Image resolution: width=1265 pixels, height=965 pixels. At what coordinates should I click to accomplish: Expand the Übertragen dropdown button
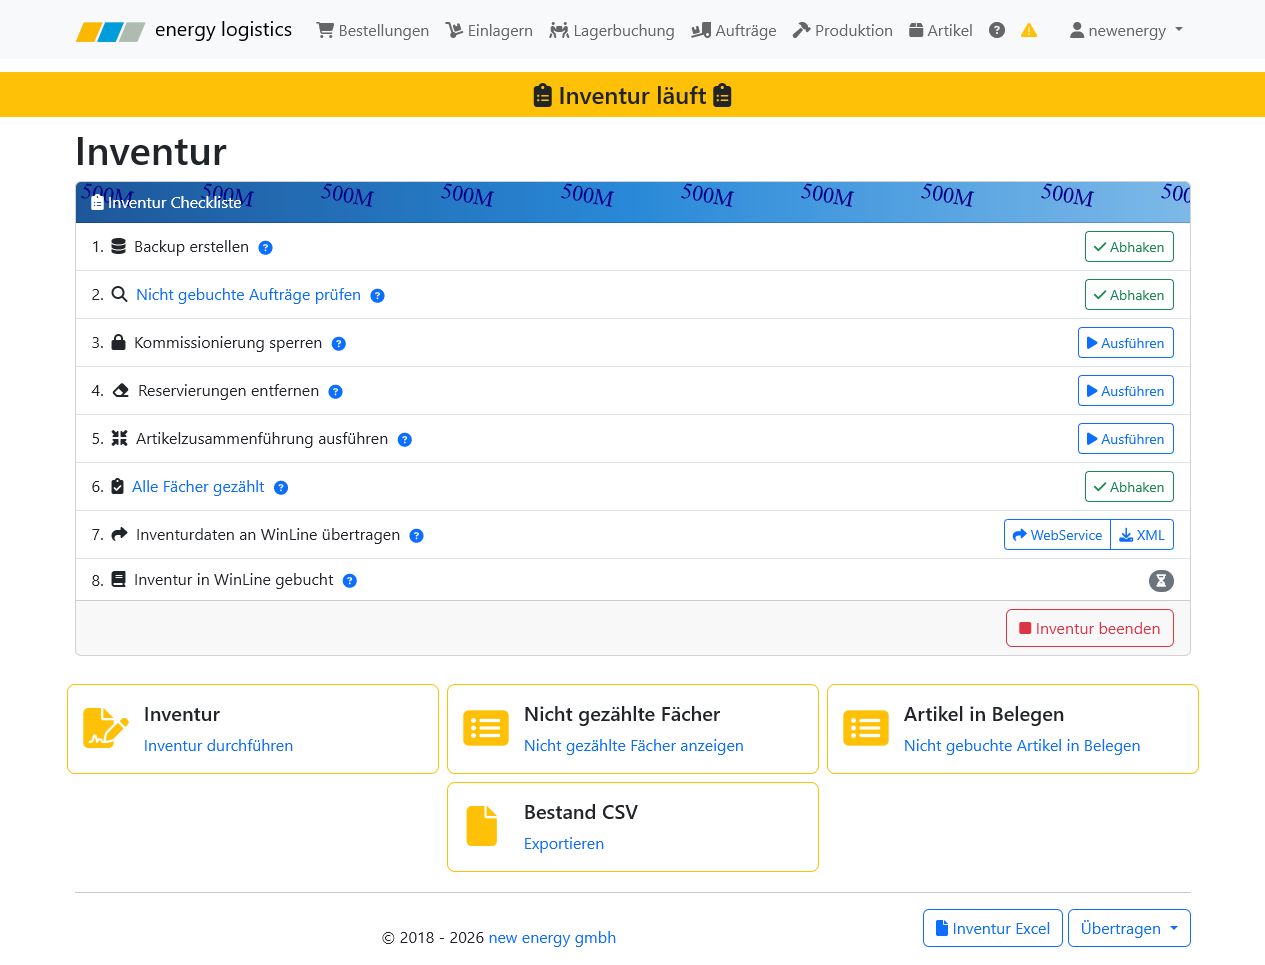coord(1129,928)
